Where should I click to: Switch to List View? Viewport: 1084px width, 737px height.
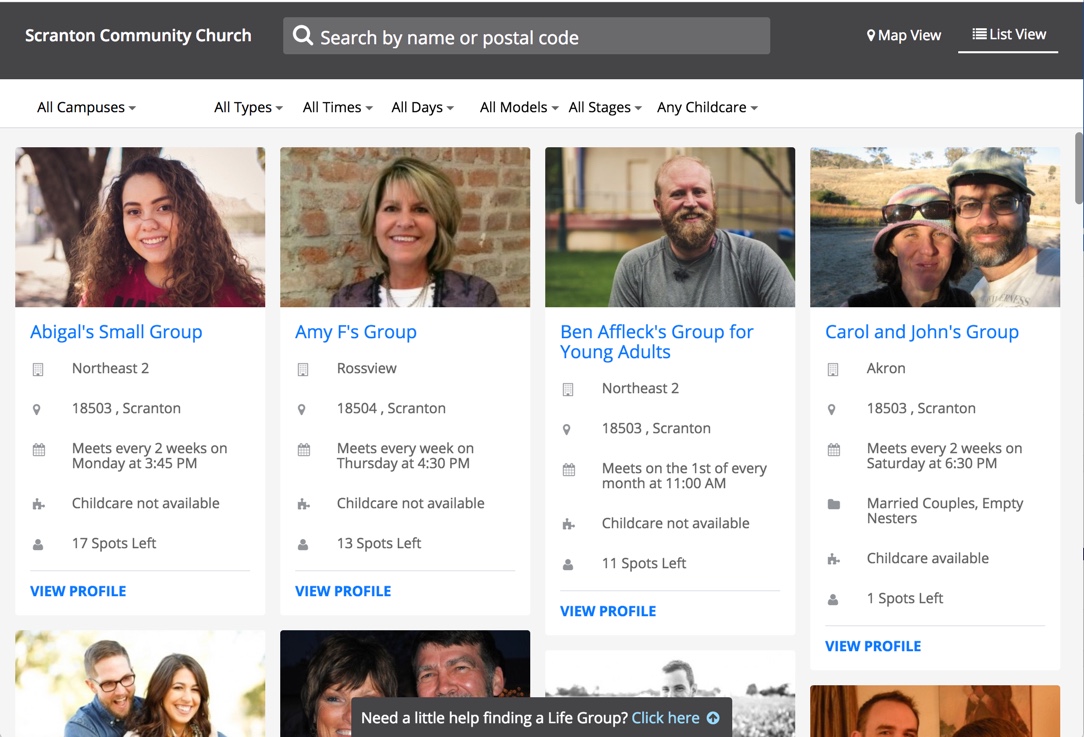[x=1009, y=34]
